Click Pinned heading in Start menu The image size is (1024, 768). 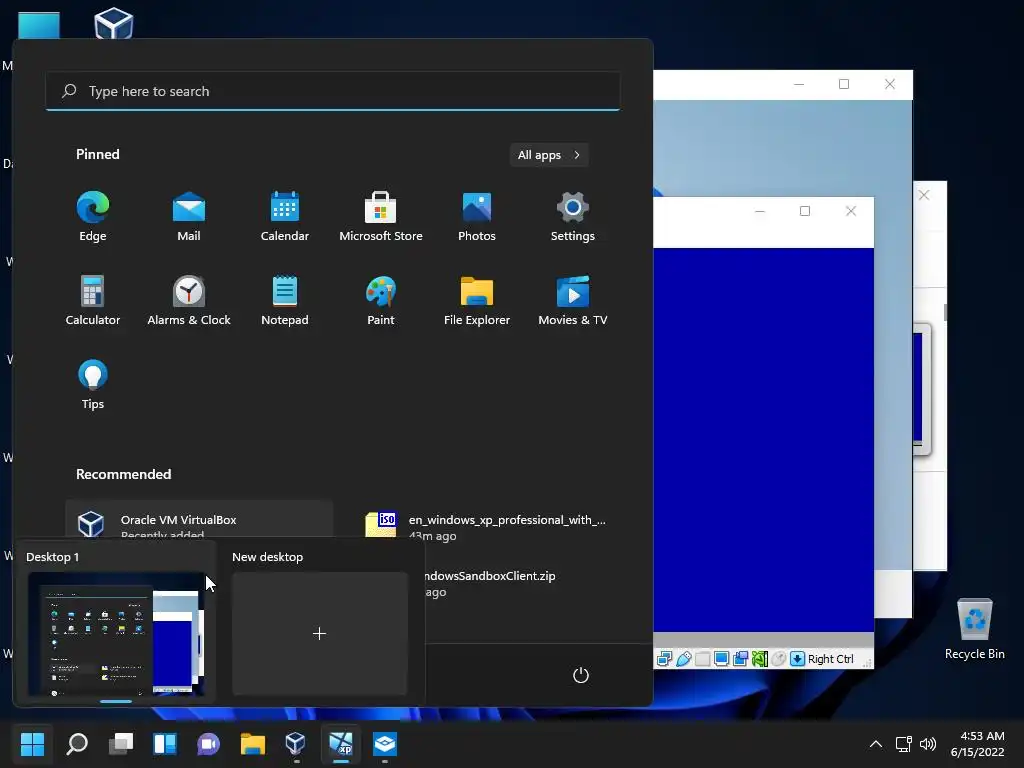pyautogui.click(x=98, y=154)
